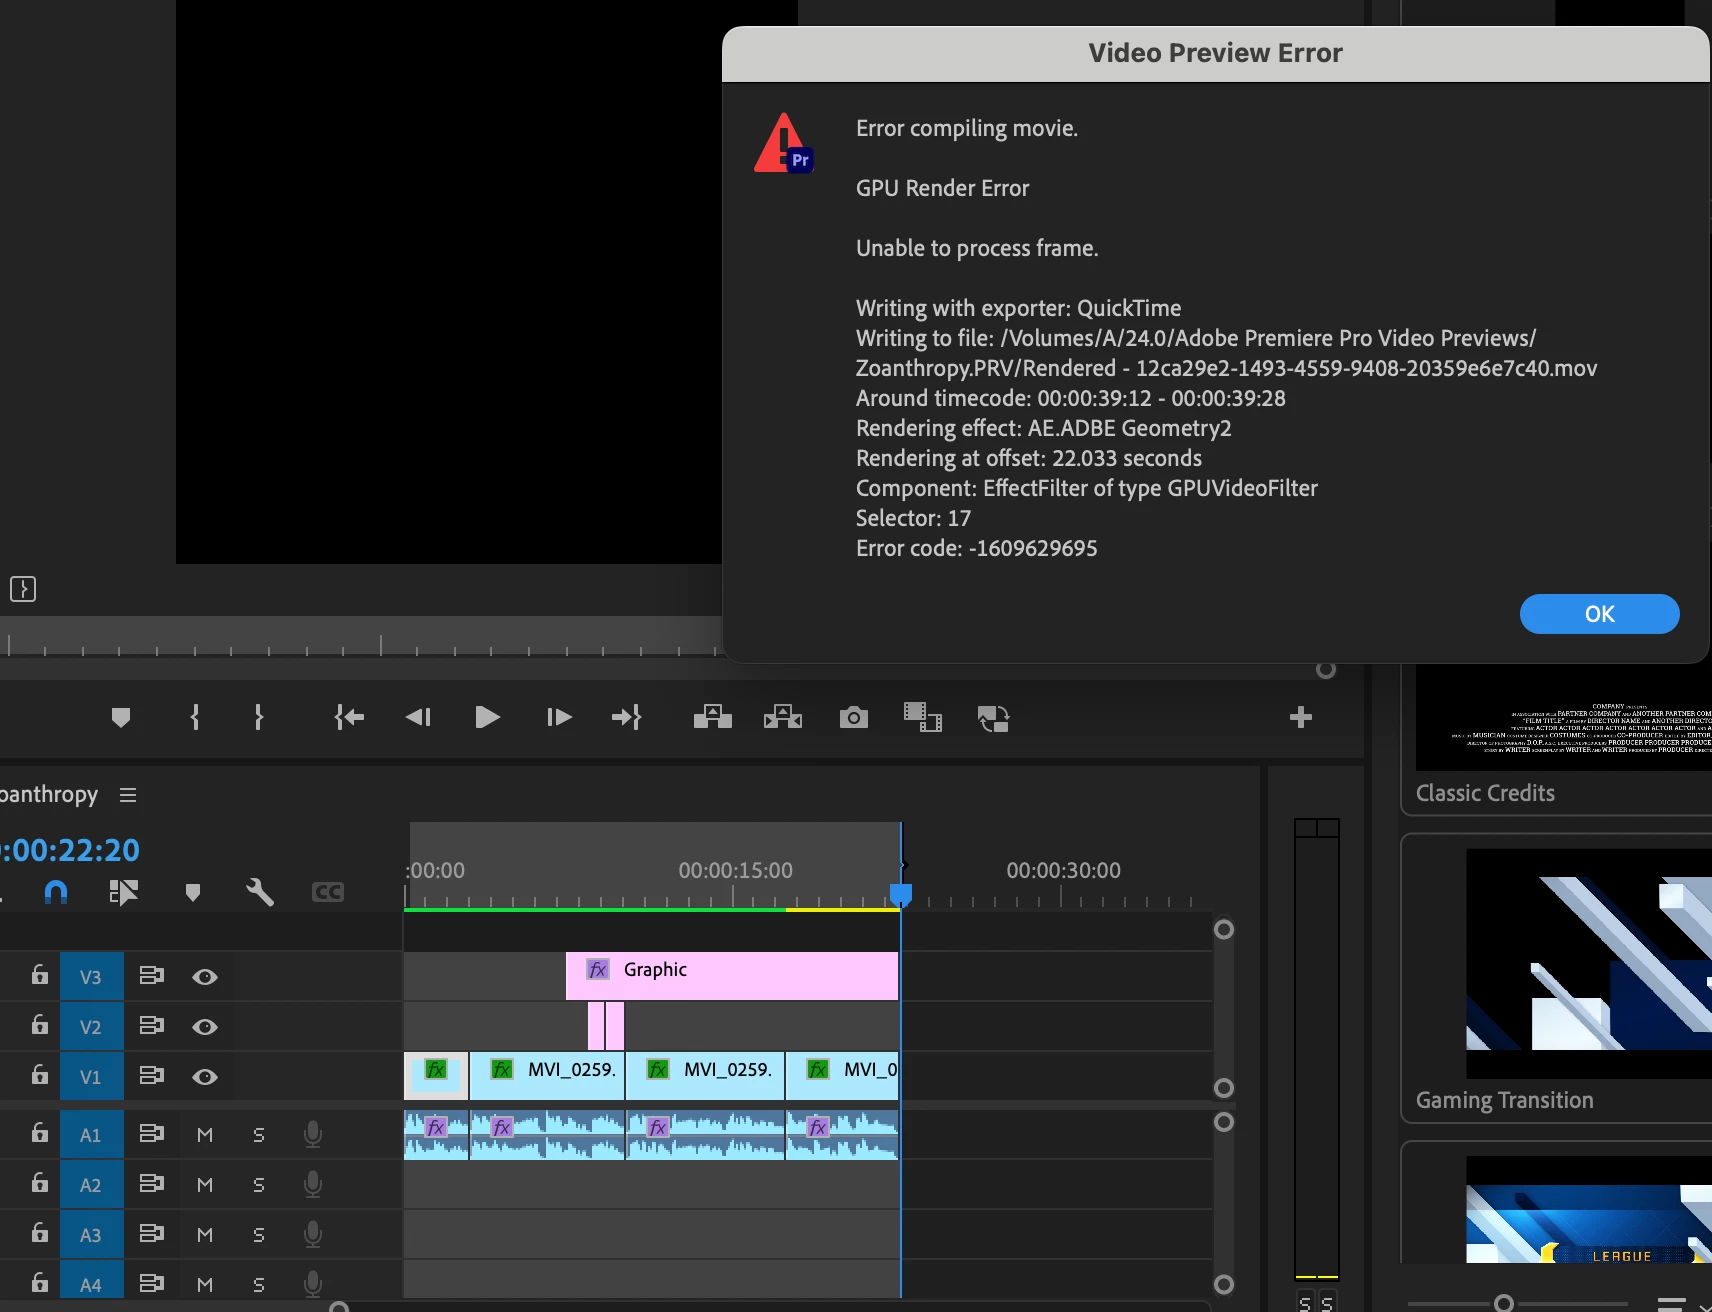
Task: Click the Extract button
Action: [x=783, y=717]
